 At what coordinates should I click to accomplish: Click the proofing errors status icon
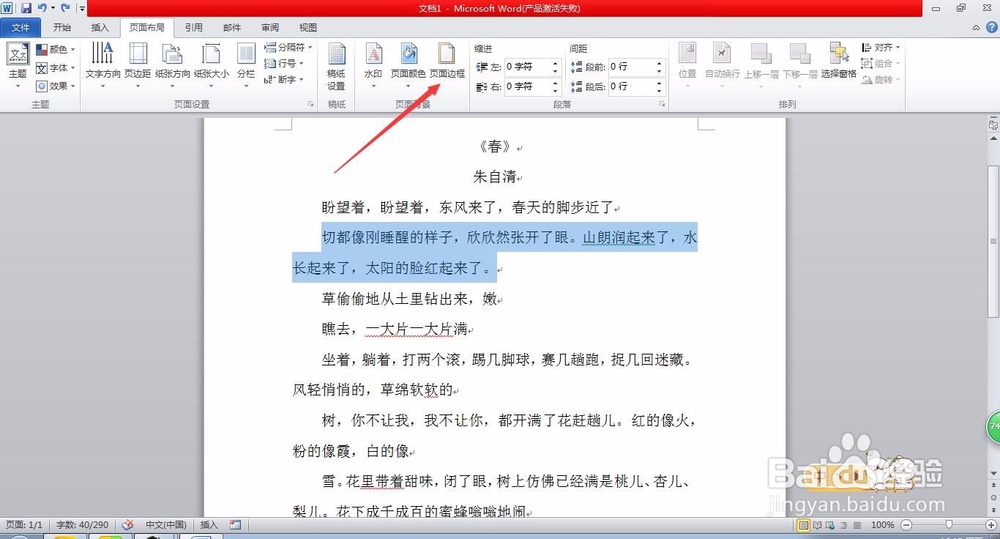(x=128, y=524)
